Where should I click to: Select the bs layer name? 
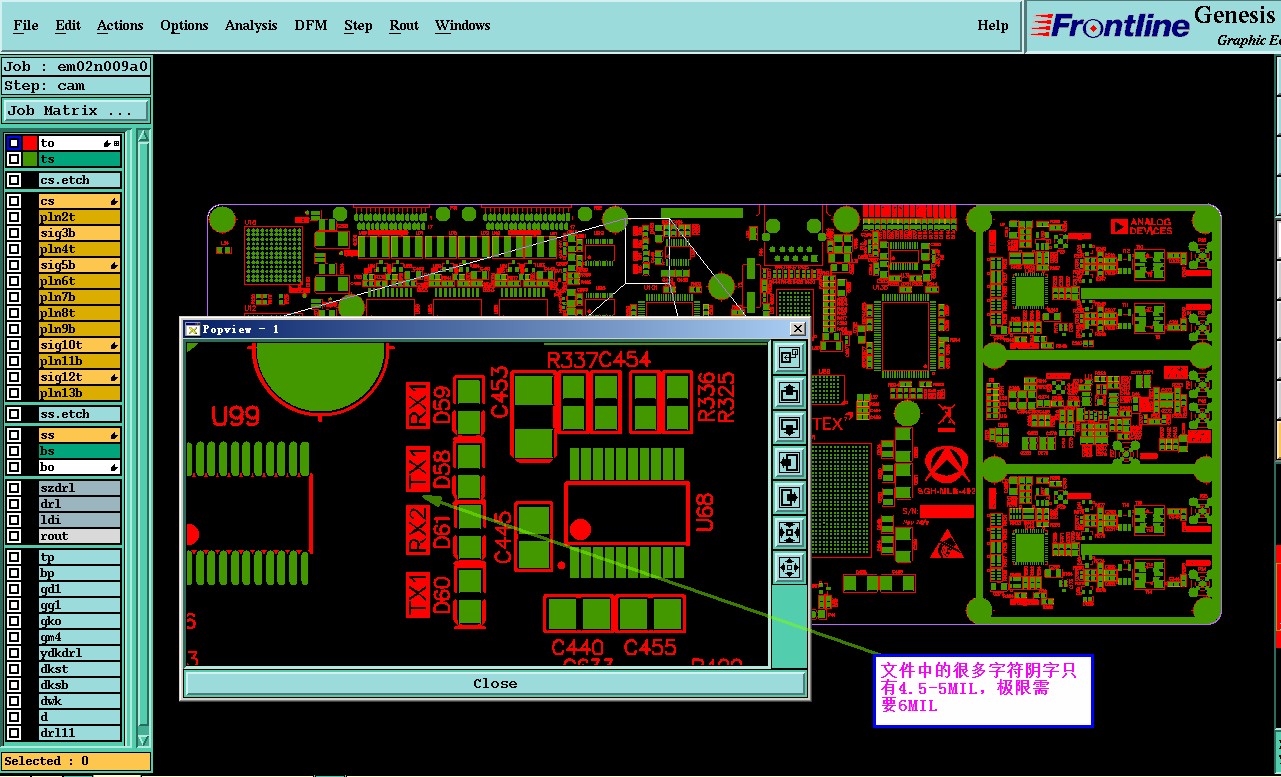tap(80, 452)
